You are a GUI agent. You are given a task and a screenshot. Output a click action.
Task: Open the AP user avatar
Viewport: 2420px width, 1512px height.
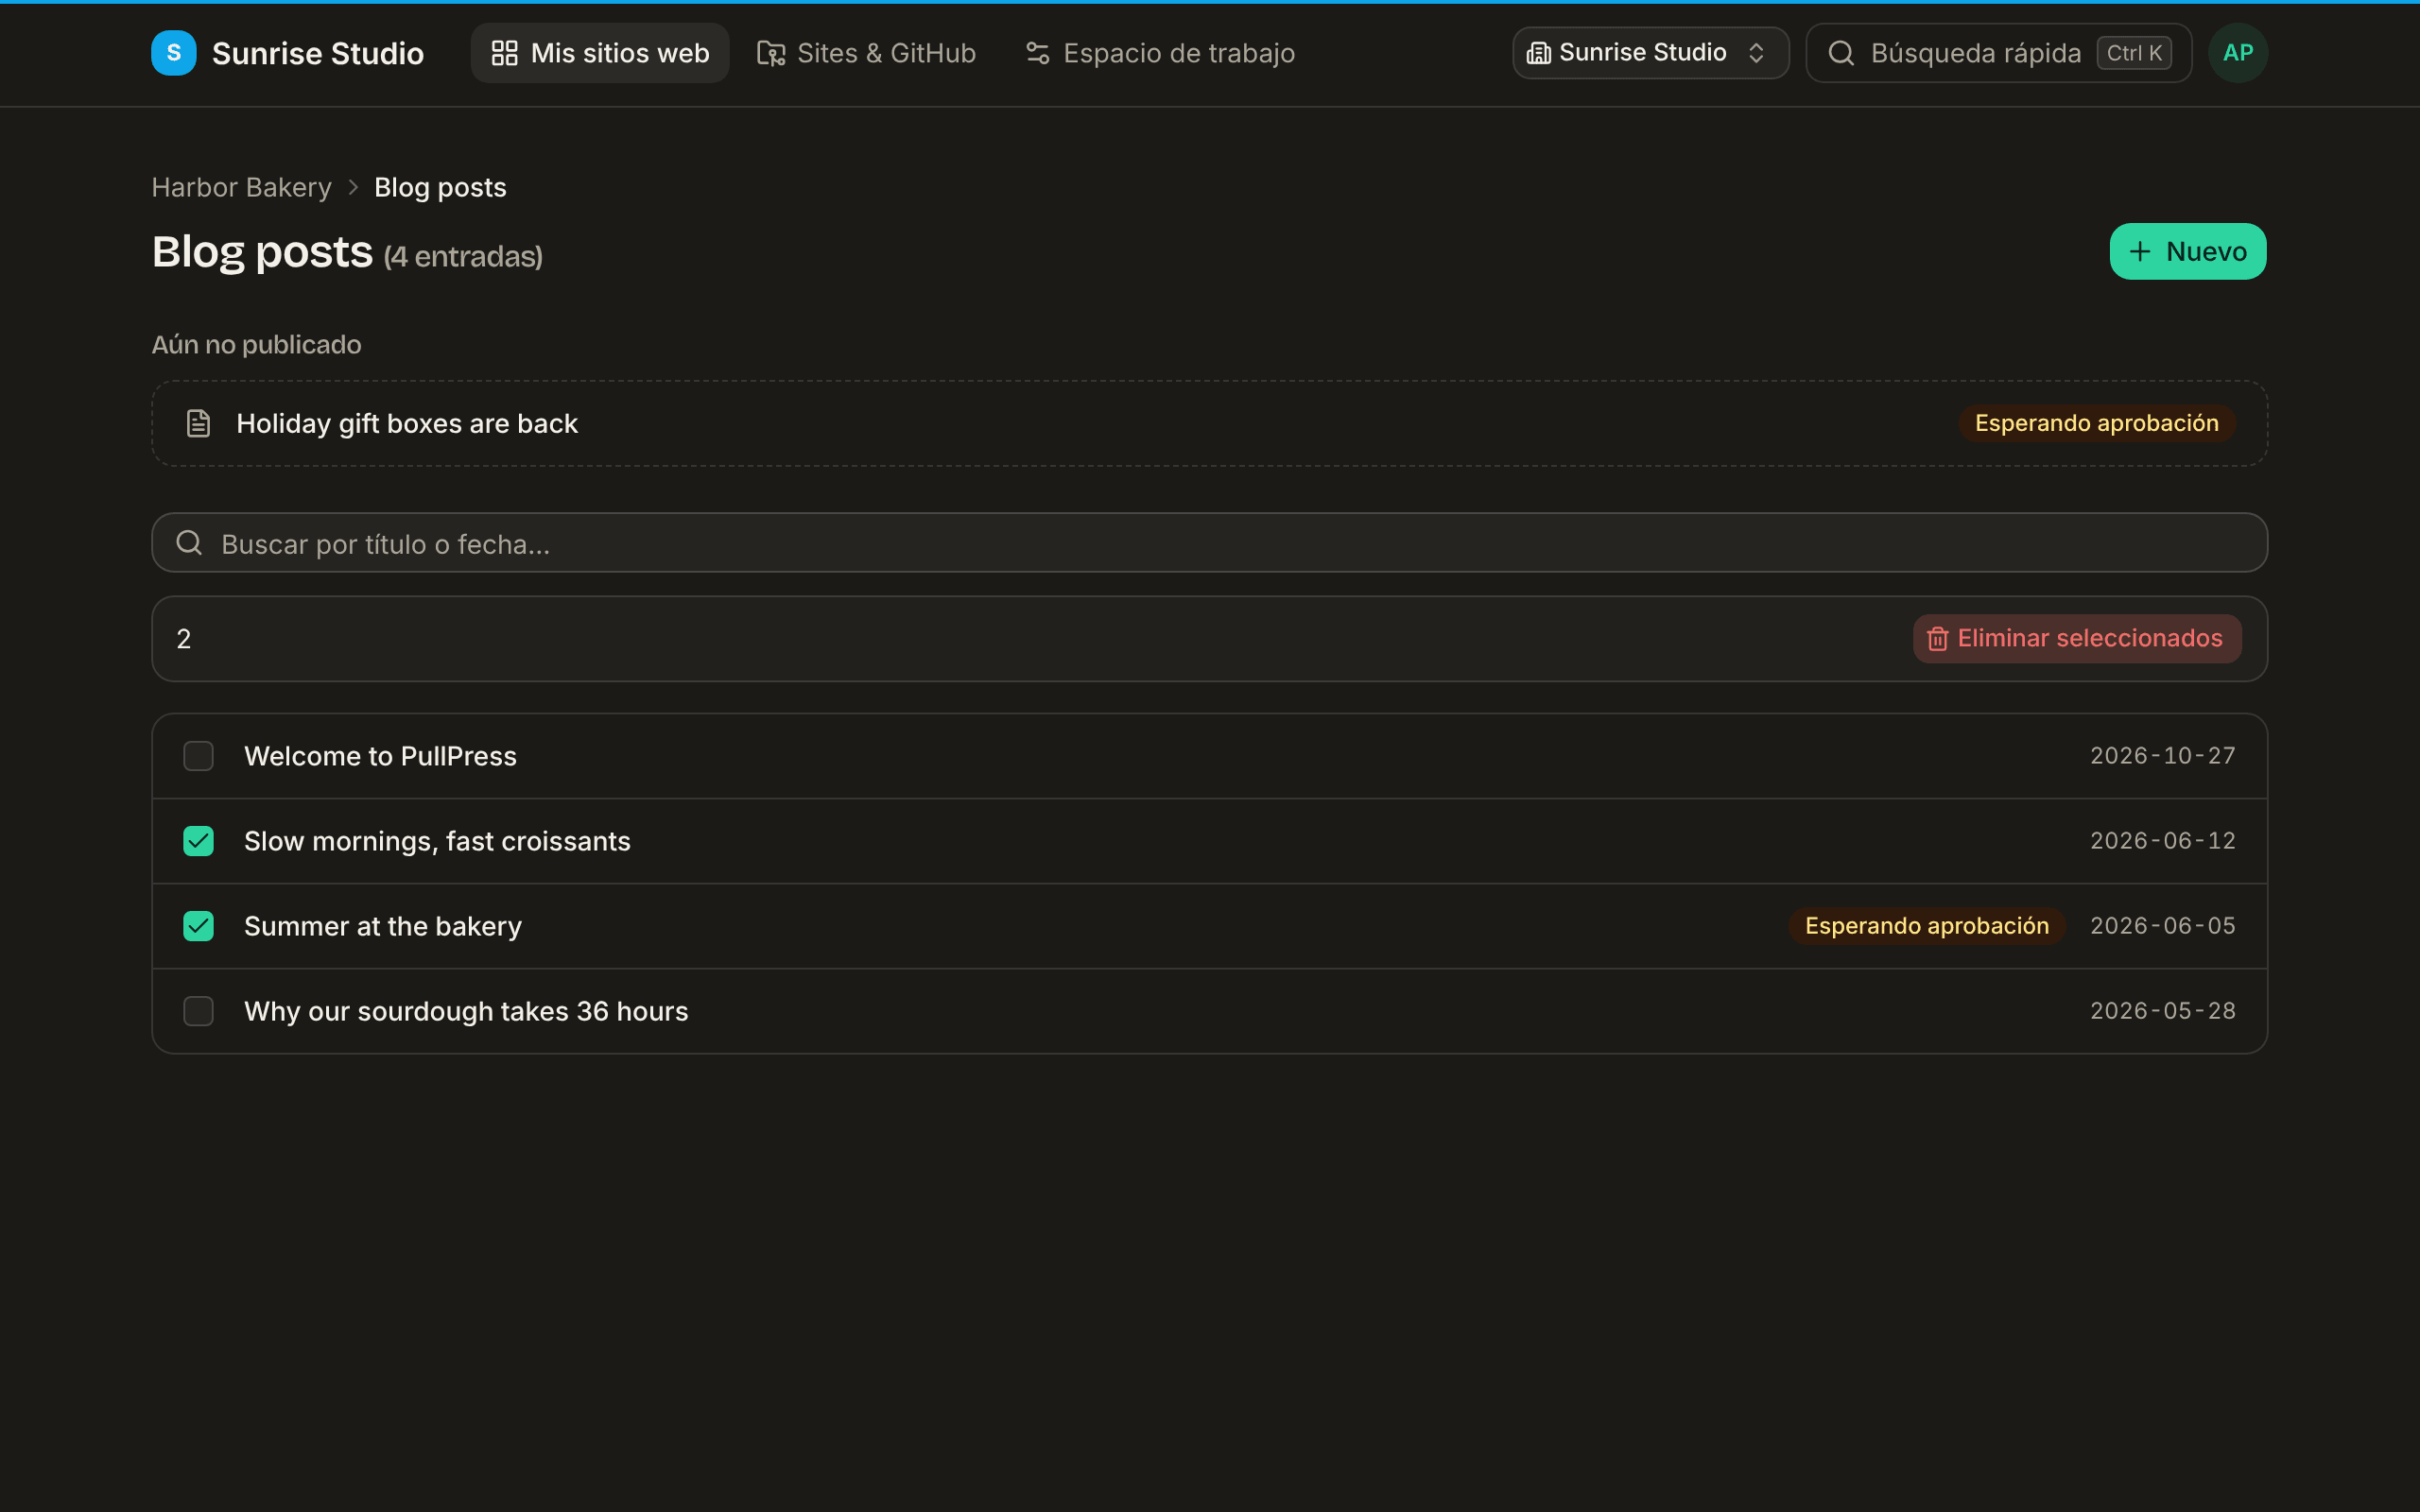pyautogui.click(x=2237, y=53)
